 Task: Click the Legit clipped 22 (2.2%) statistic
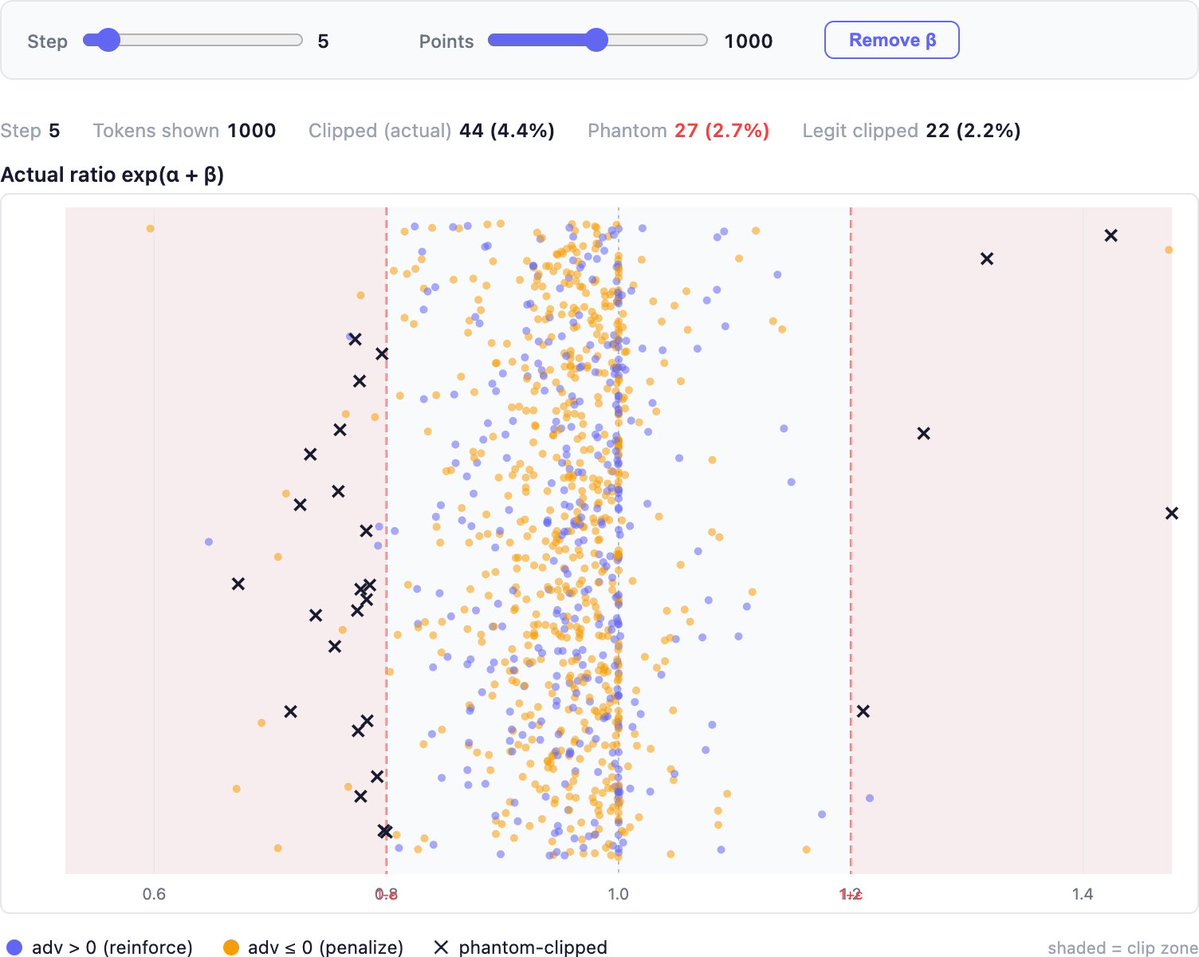click(911, 131)
